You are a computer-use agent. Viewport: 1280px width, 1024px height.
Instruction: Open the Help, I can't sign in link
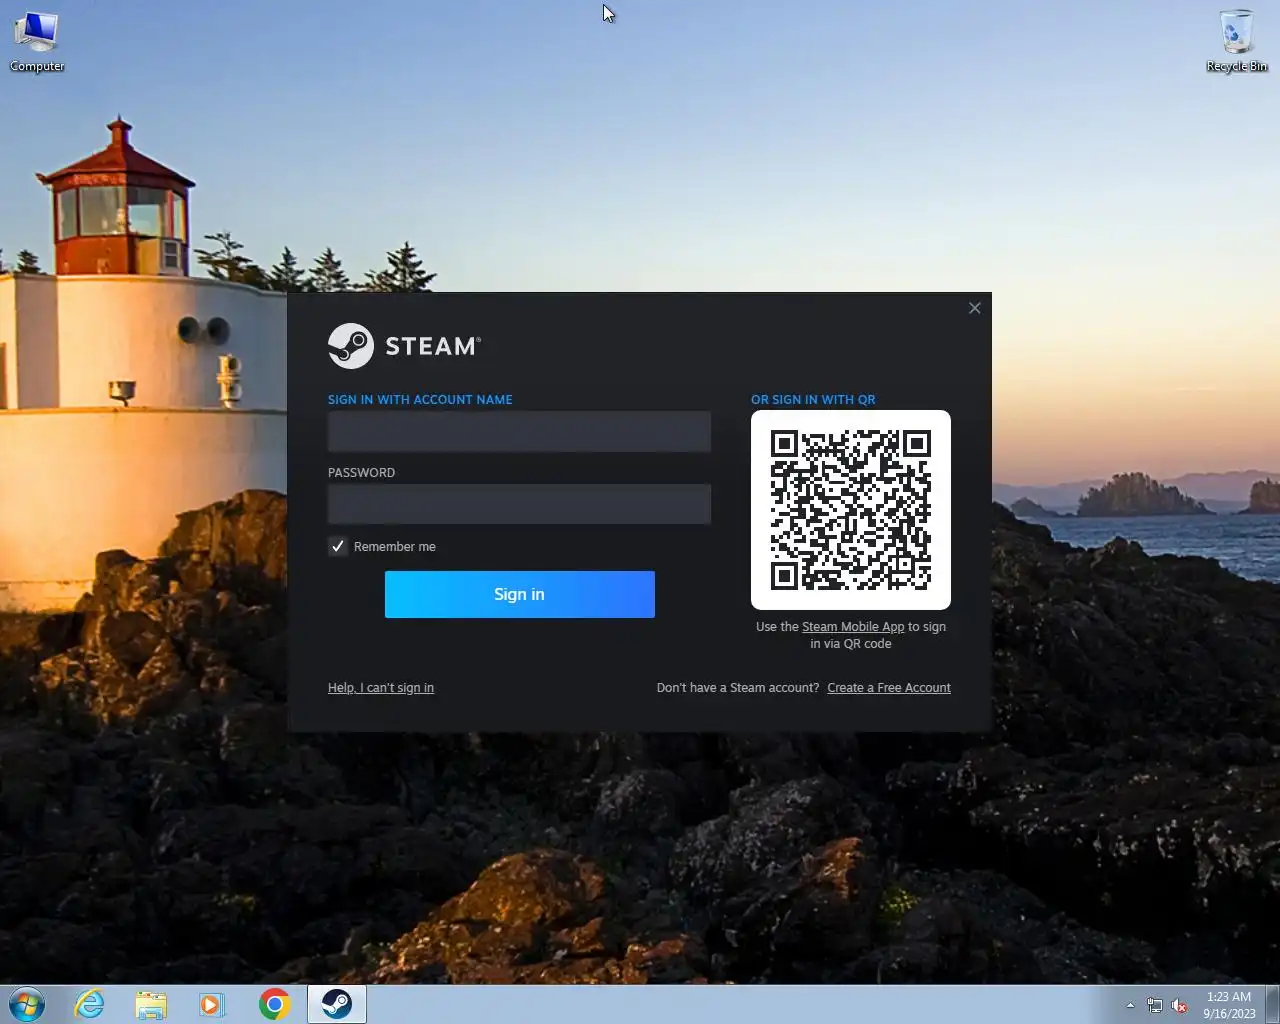(381, 688)
